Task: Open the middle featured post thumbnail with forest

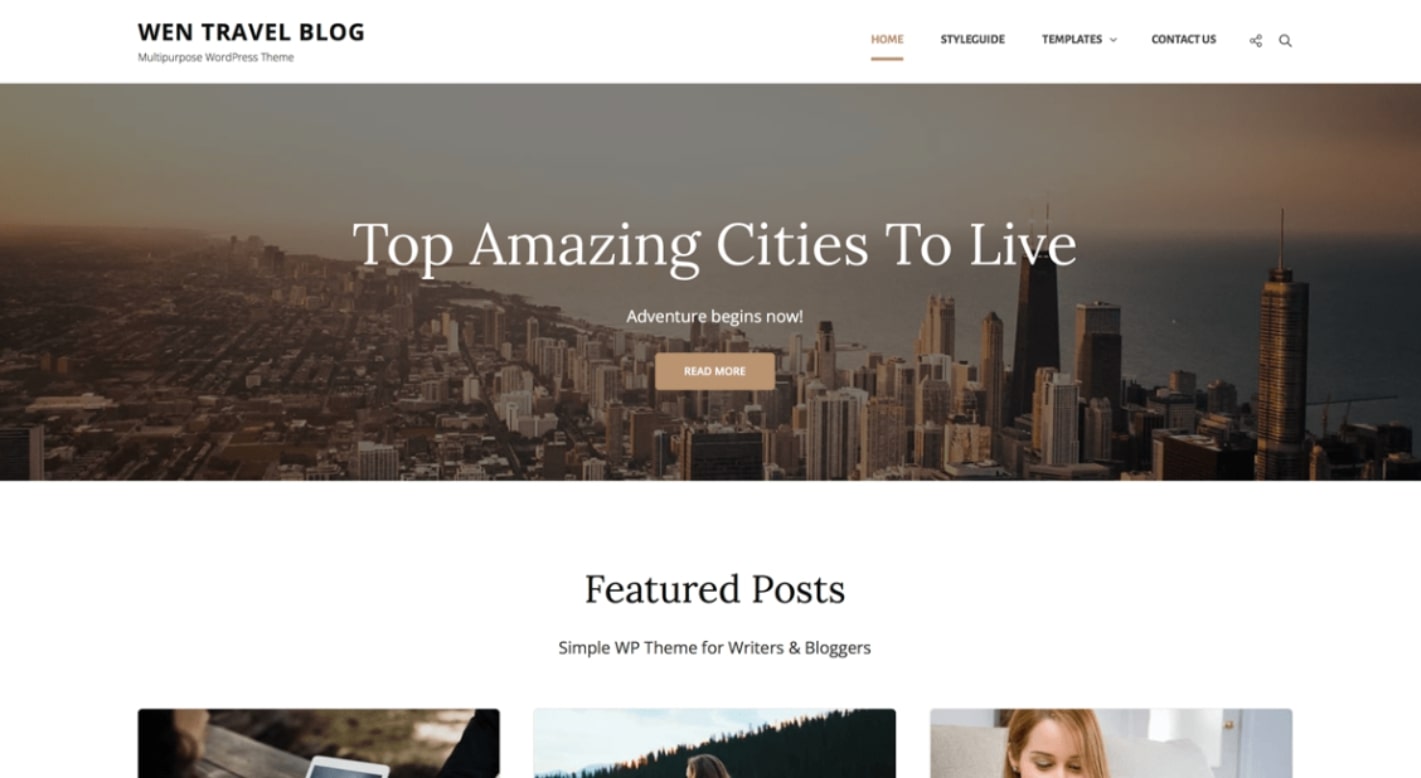Action: pos(714,743)
